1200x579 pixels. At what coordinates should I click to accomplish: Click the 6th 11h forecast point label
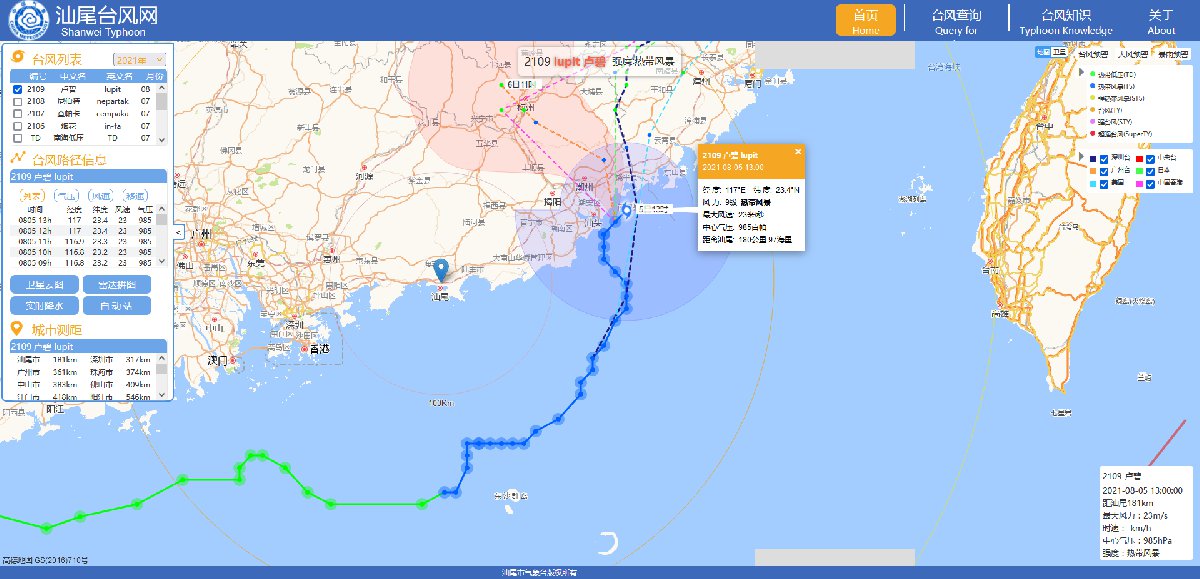[x=521, y=83]
